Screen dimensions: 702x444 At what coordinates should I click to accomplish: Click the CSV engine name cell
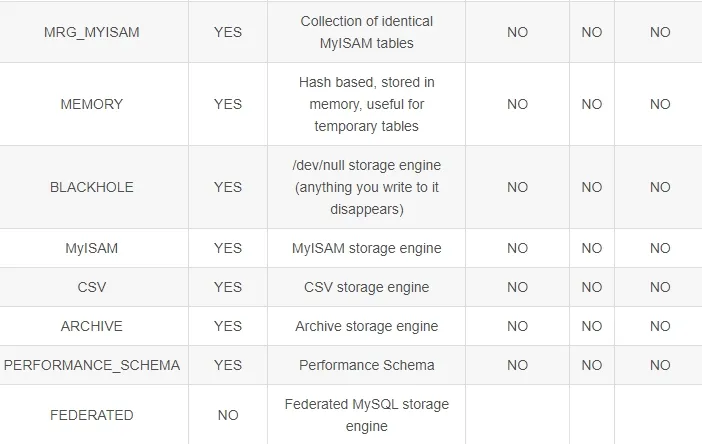click(92, 287)
